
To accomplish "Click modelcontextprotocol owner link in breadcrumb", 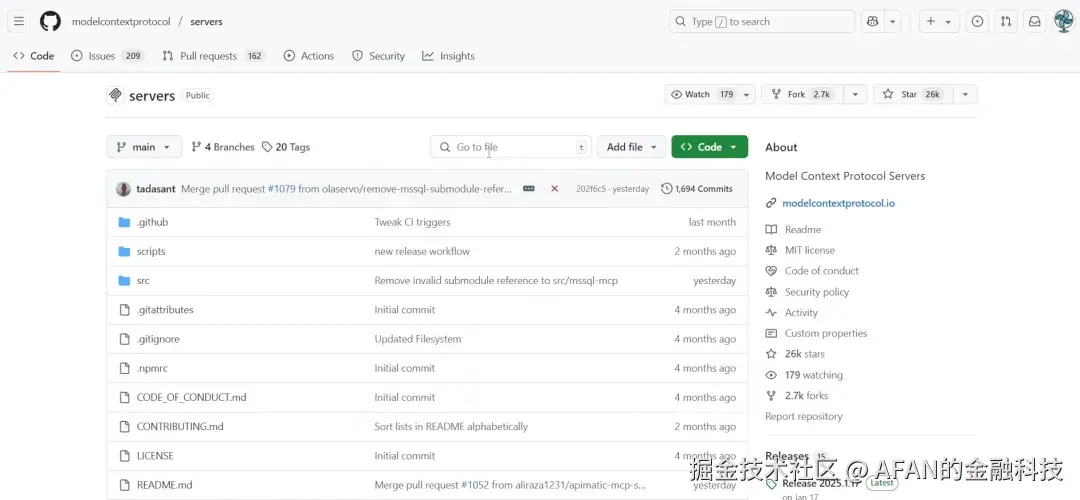I will [x=121, y=21].
